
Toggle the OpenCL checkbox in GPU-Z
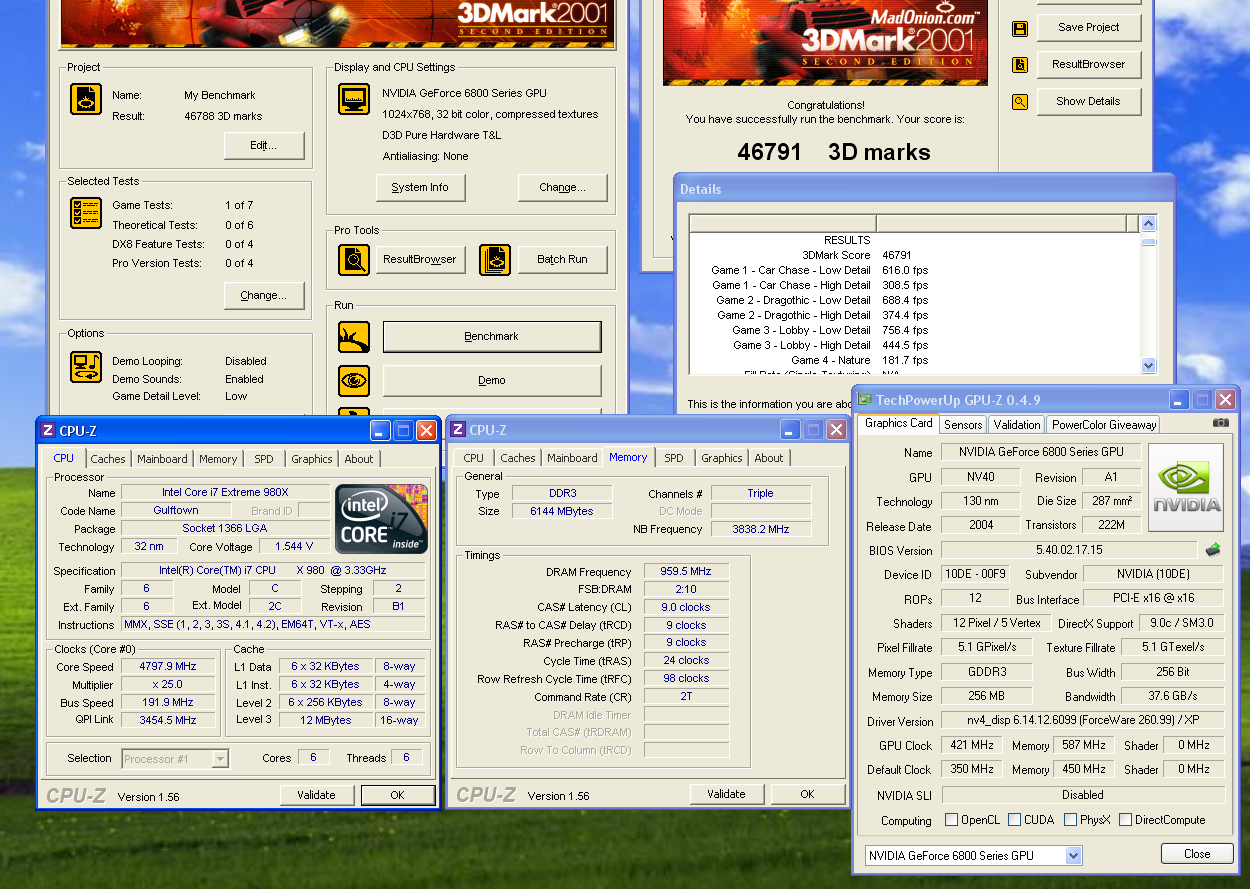pos(952,820)
